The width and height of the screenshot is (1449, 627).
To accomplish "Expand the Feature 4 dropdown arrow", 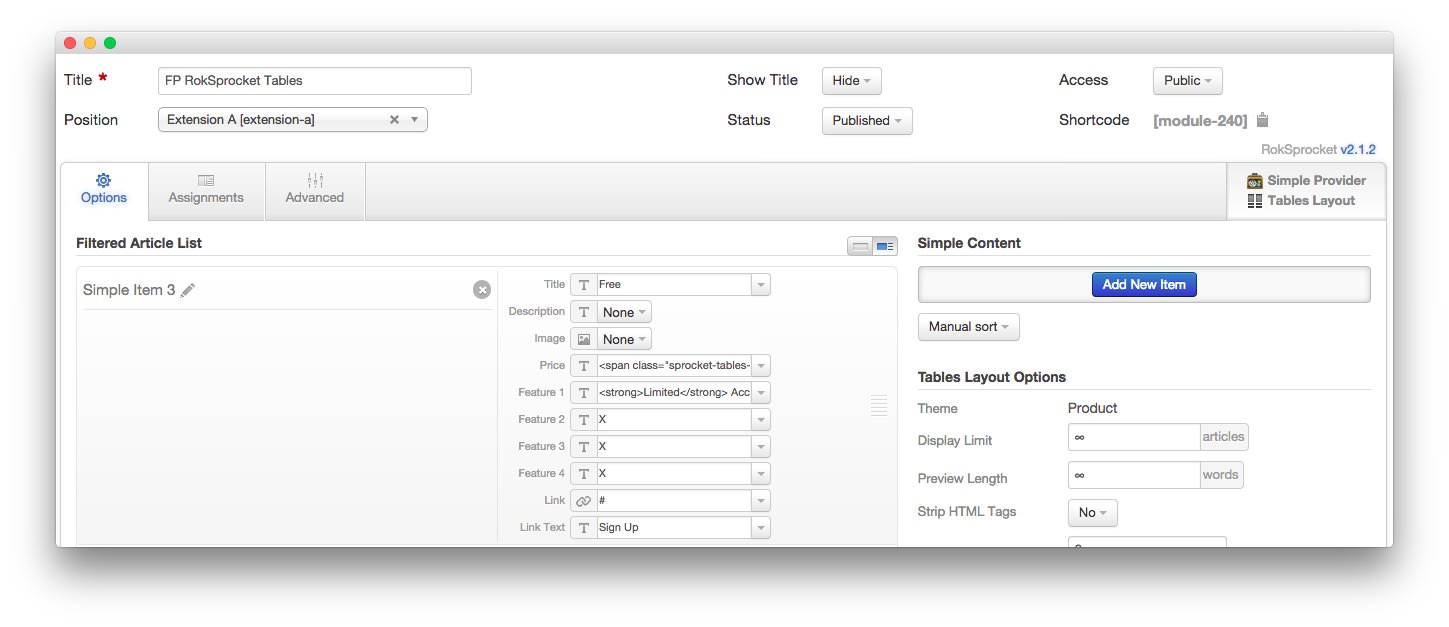I will tap(761, 474).
